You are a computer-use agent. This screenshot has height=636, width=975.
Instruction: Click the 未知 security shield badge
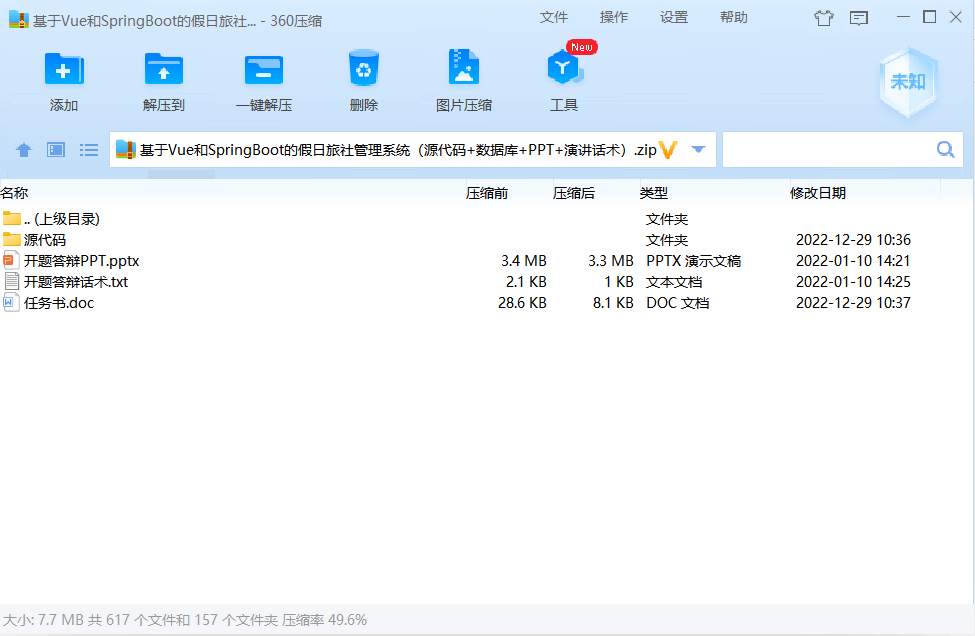pos(908,82)
